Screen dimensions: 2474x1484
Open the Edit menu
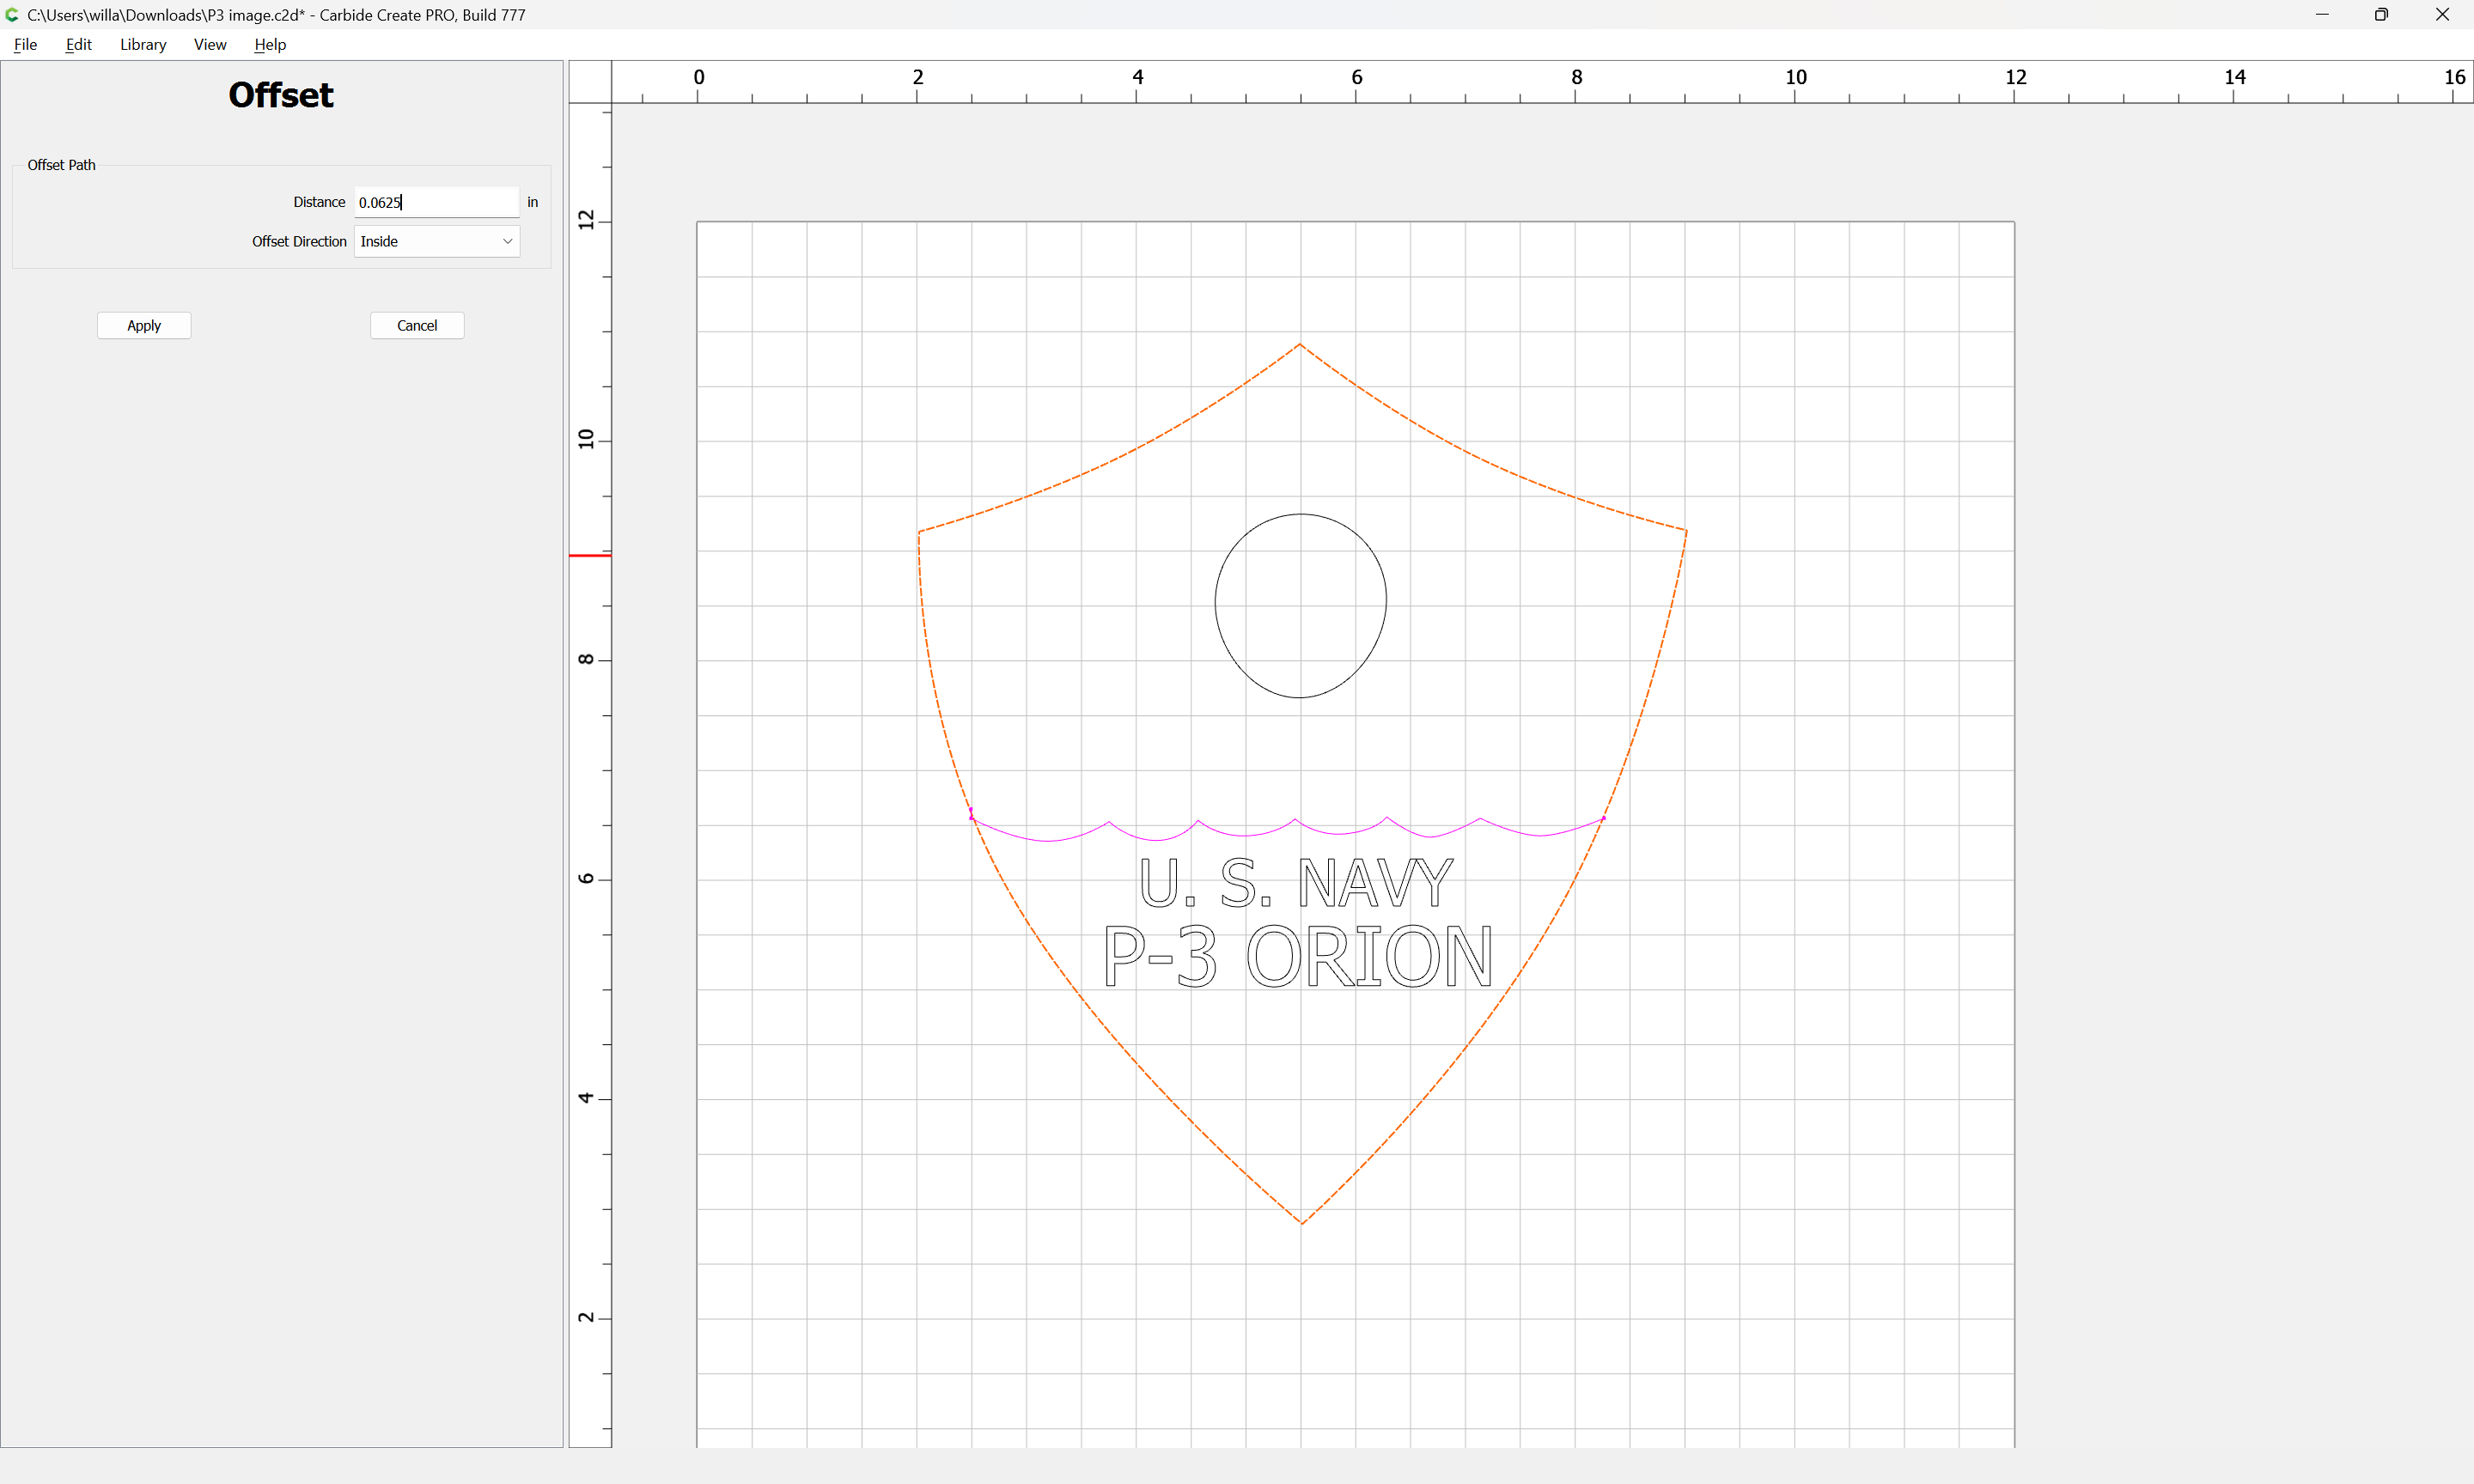click(x=78, y=44)
